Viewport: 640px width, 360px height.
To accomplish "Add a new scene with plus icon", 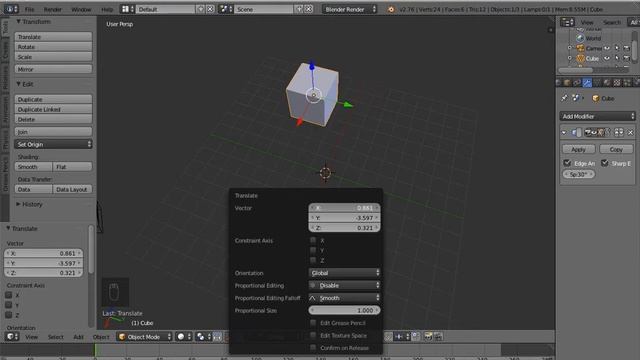I will [x=299, y=9].
